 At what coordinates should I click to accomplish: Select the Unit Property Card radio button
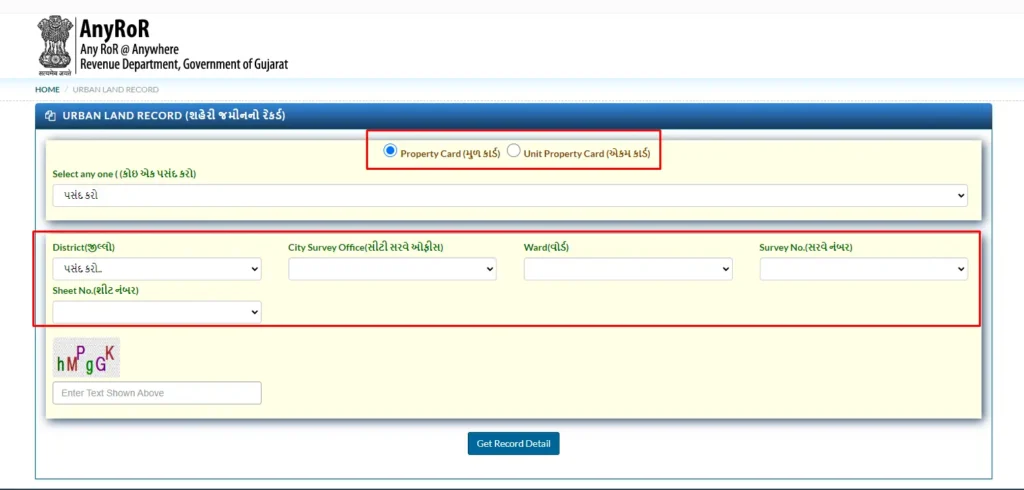[513, 151]
